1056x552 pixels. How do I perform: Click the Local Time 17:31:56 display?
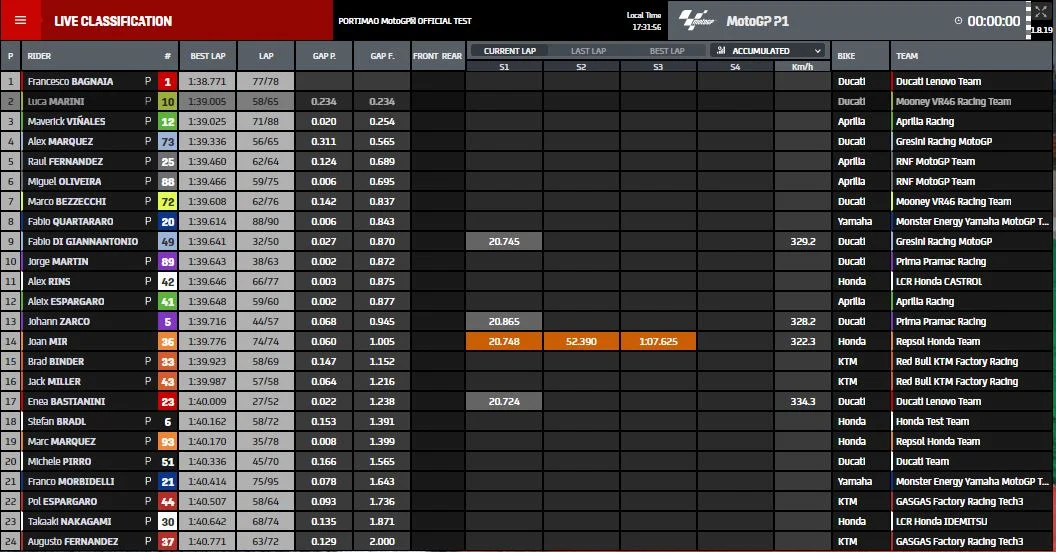(645, 21)
